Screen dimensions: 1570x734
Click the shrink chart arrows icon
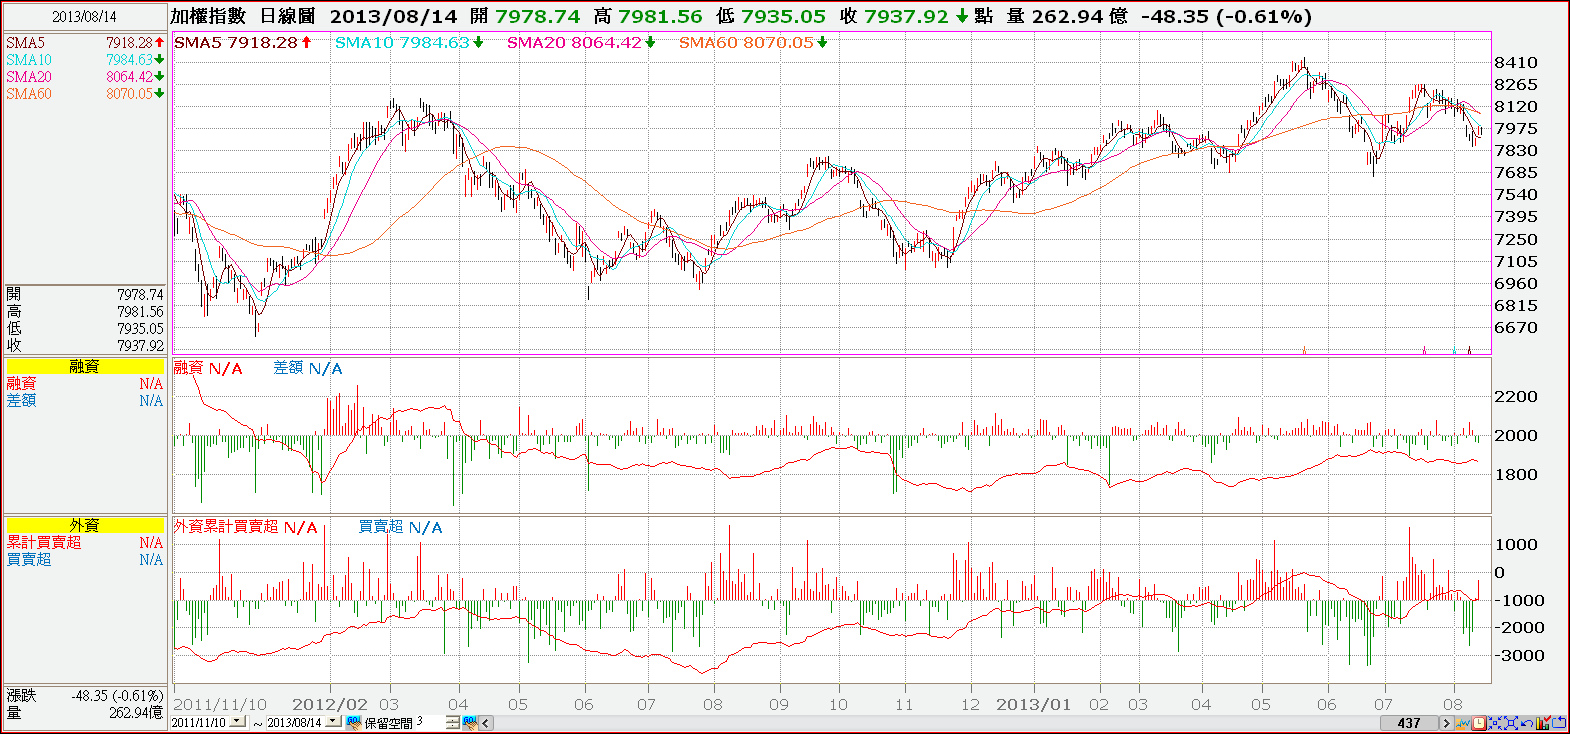(1495, 723)
